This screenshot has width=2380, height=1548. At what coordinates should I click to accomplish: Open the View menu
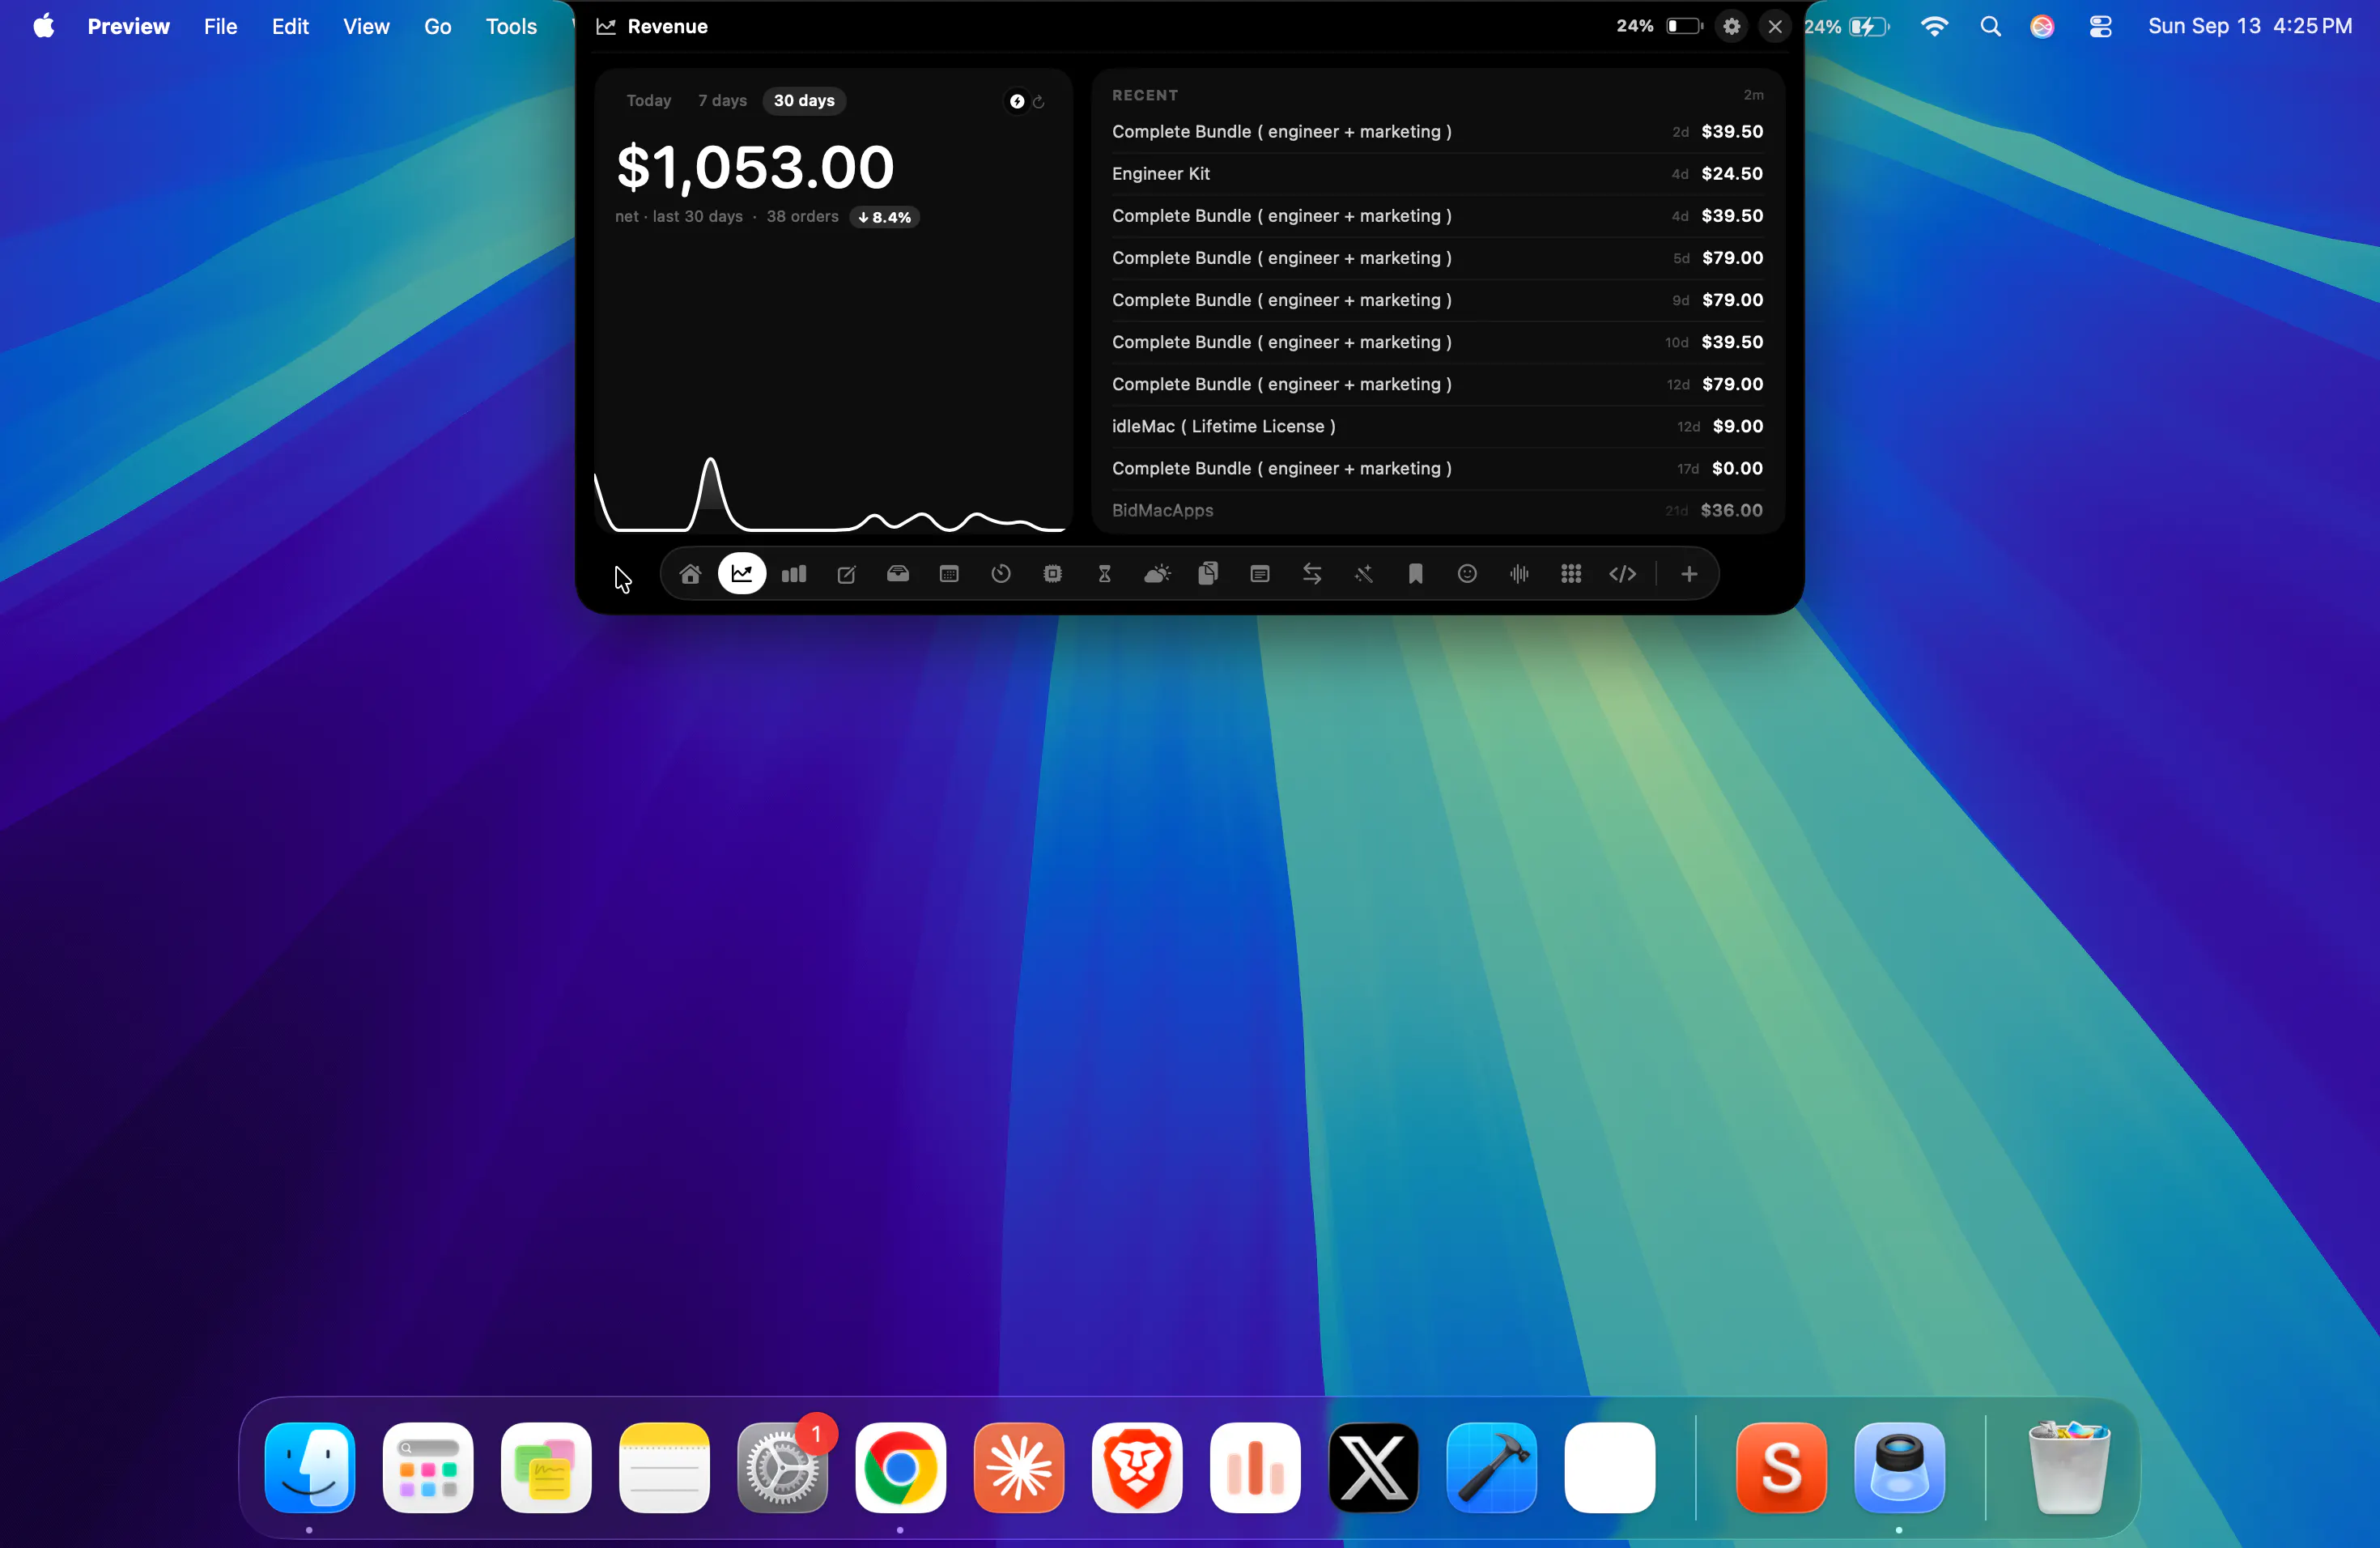[366, 26]
